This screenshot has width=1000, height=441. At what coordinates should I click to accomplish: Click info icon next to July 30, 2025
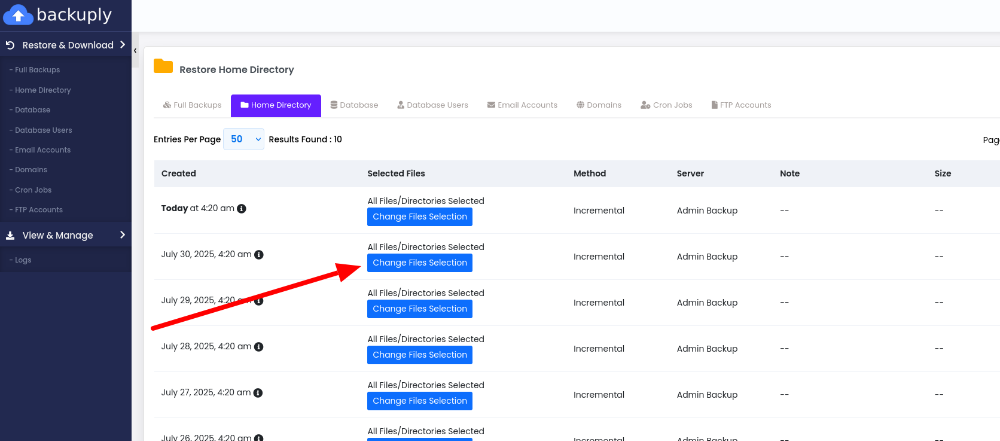coord(258,255)
